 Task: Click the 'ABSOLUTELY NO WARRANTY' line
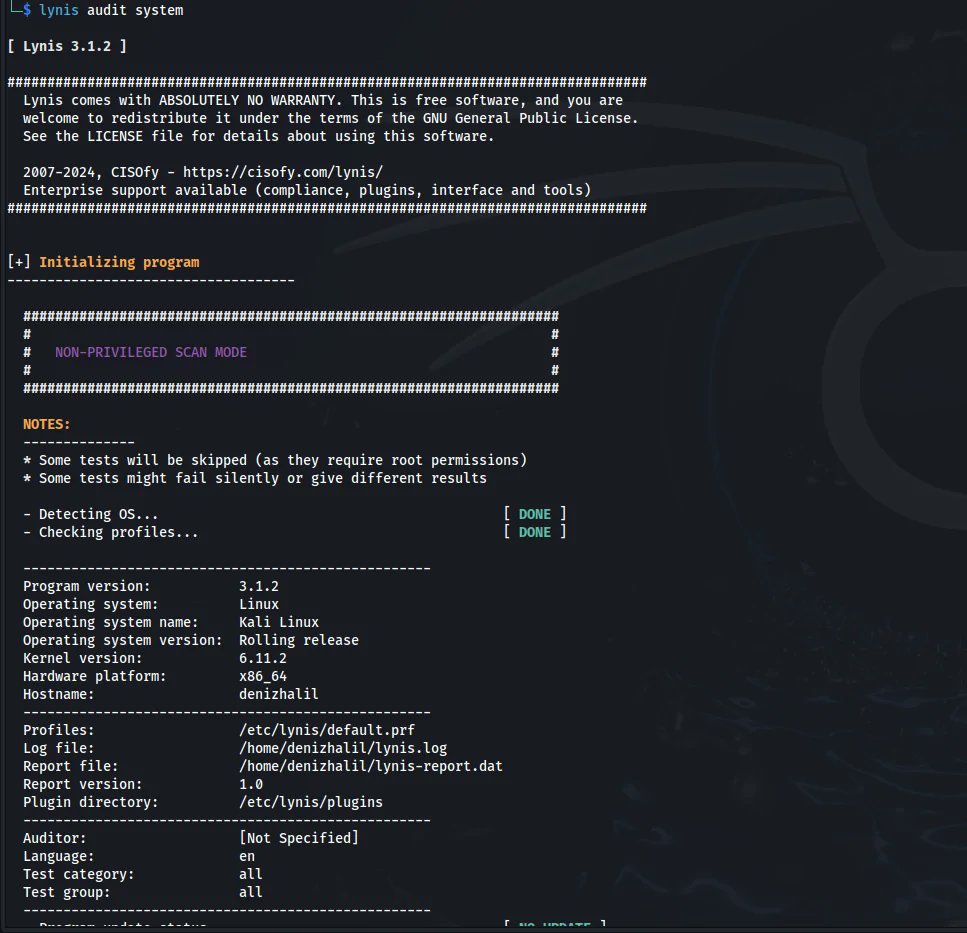323,100
